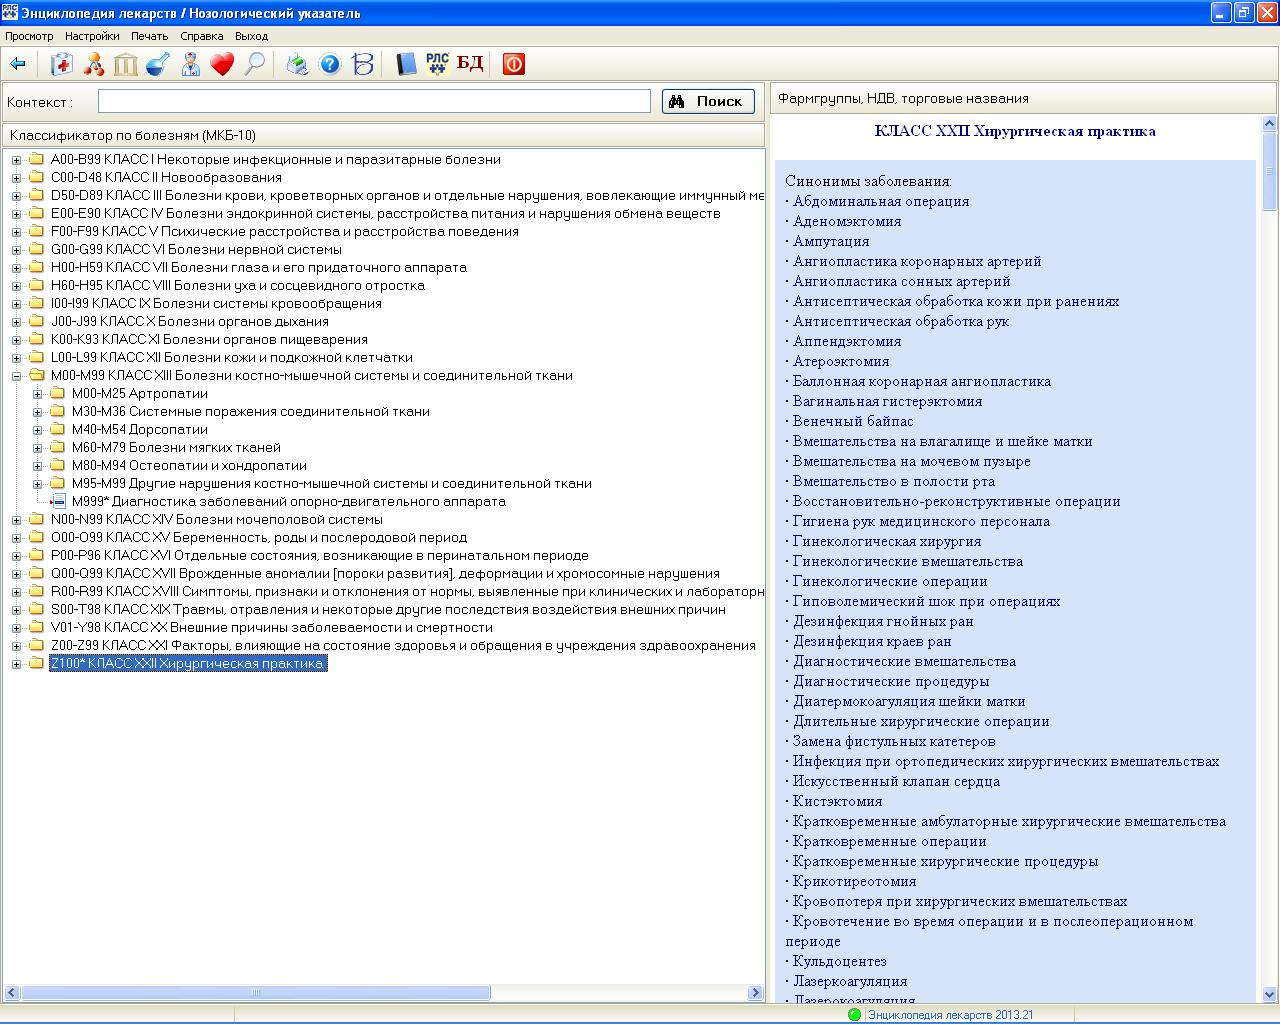Expand the Z100* Хирургическая практика node
Viewport: 1280px width, 1024px height.
(16, 664)
